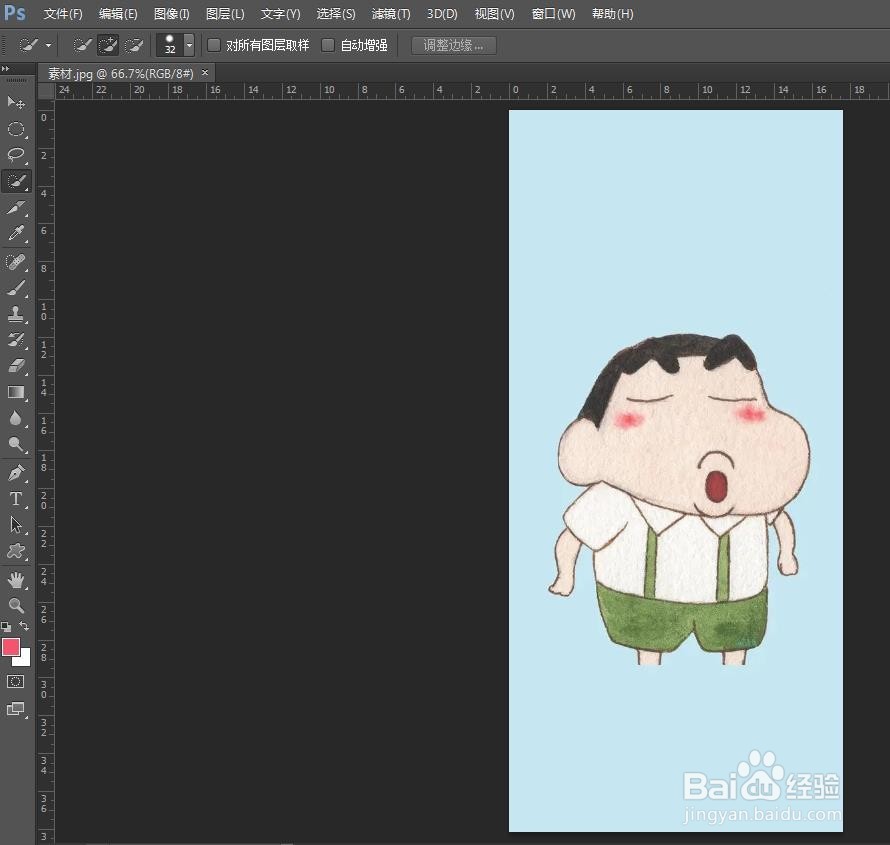
Task: Select the History Brush tool
Action: tap(16, 340)
